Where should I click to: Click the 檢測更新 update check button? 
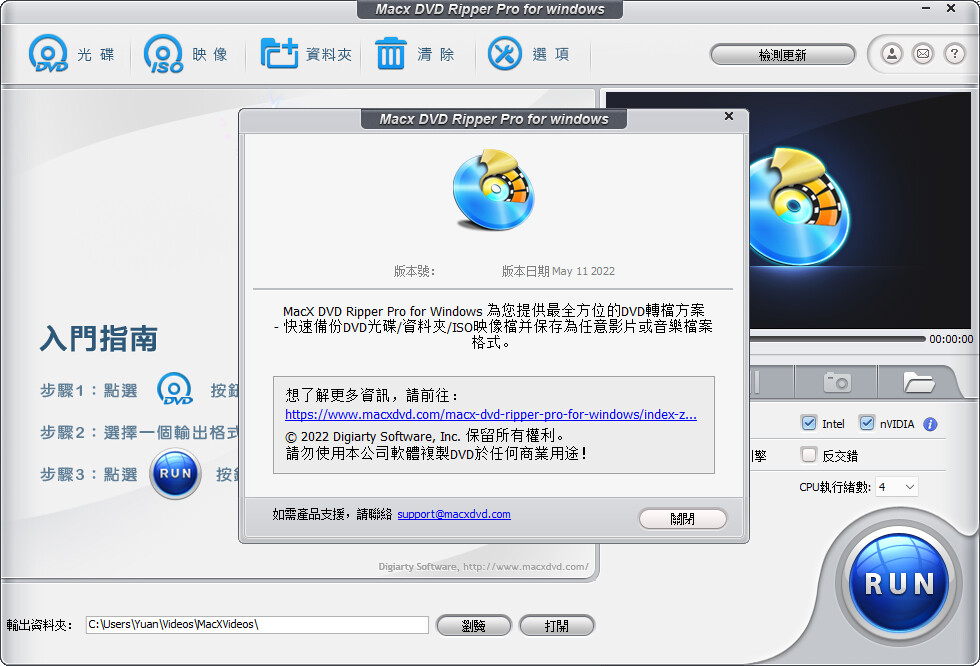783,54
